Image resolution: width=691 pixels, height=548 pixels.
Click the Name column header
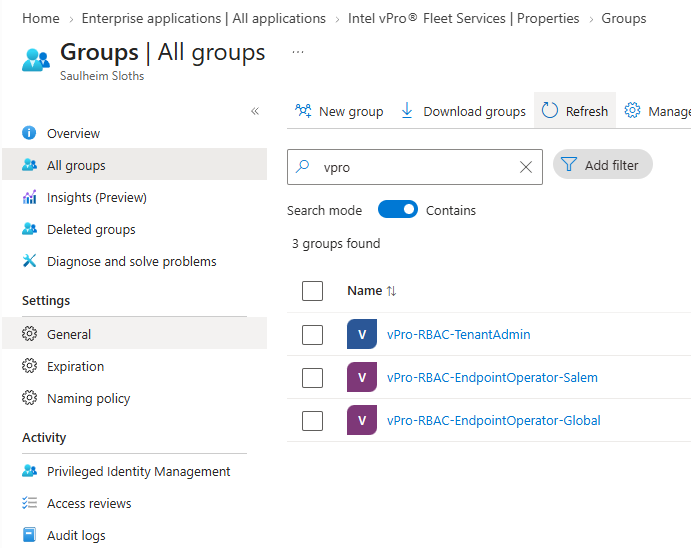click(x=364, y=291)
